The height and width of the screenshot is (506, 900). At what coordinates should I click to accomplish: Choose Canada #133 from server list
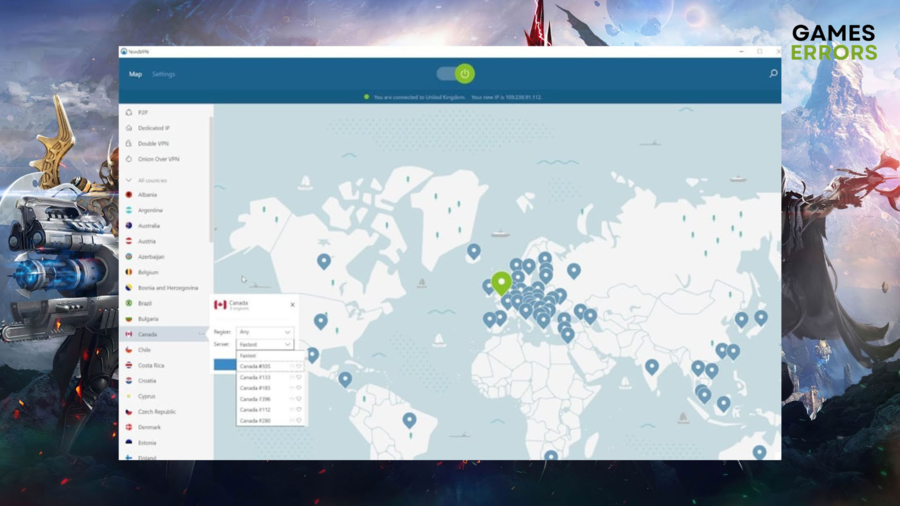[x=256, y=377]
